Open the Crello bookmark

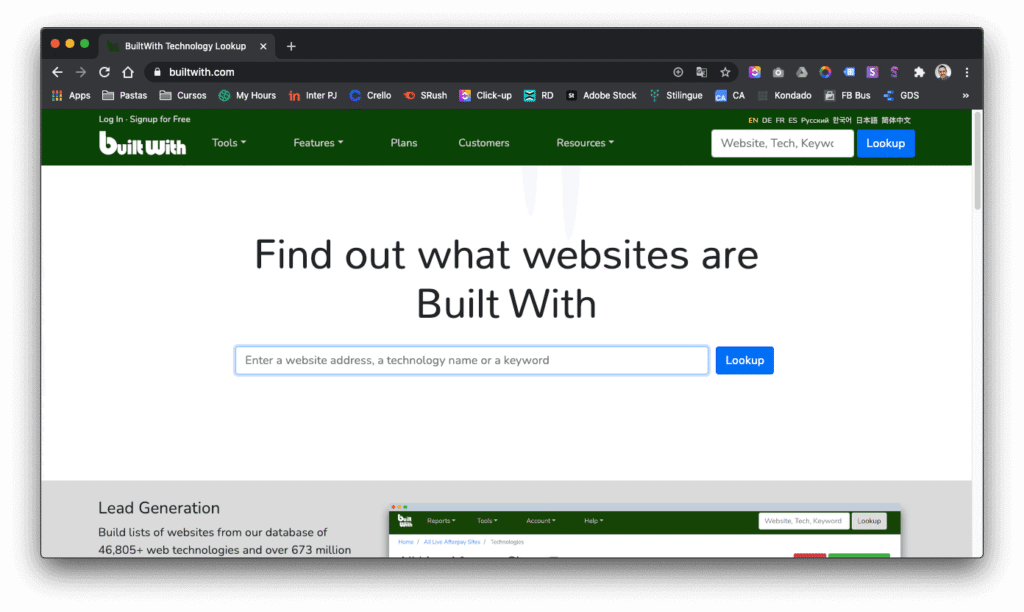(x=370, y=95)
